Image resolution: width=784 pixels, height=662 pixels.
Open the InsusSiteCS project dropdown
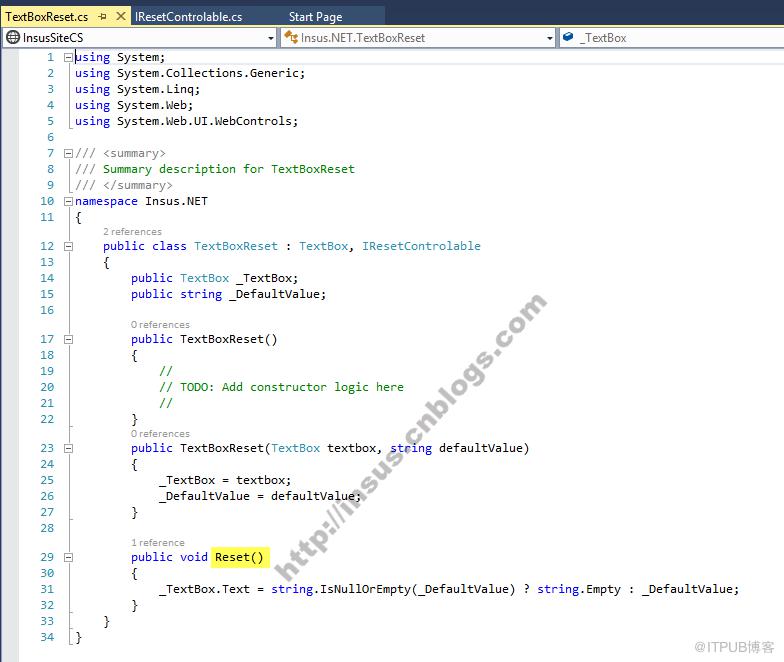(x=140, y=38)
